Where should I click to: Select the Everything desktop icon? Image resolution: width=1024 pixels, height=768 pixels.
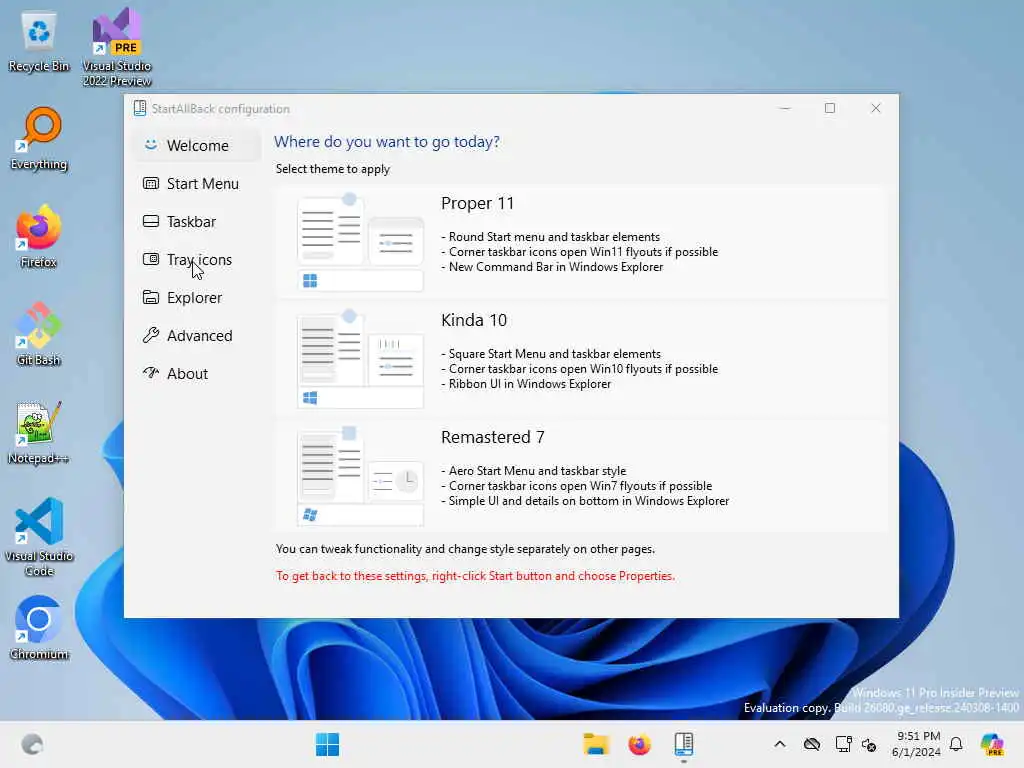click(39, 139)
